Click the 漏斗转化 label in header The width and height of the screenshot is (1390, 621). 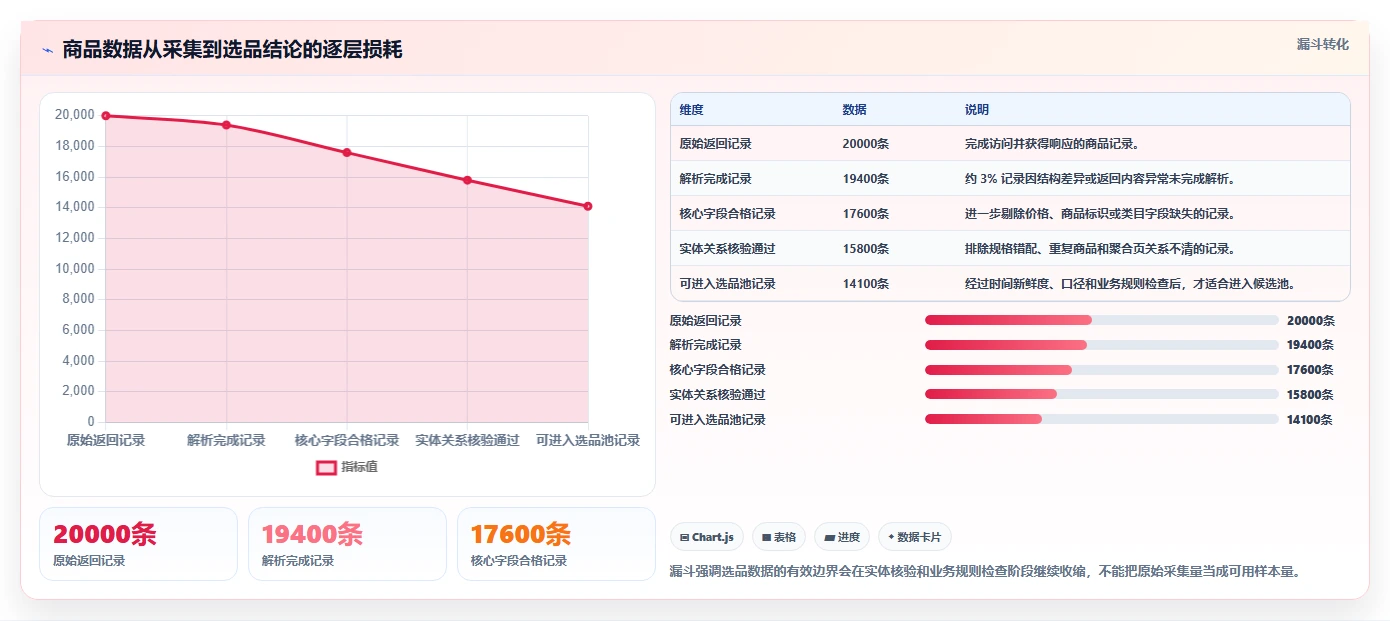(1322, 44)
